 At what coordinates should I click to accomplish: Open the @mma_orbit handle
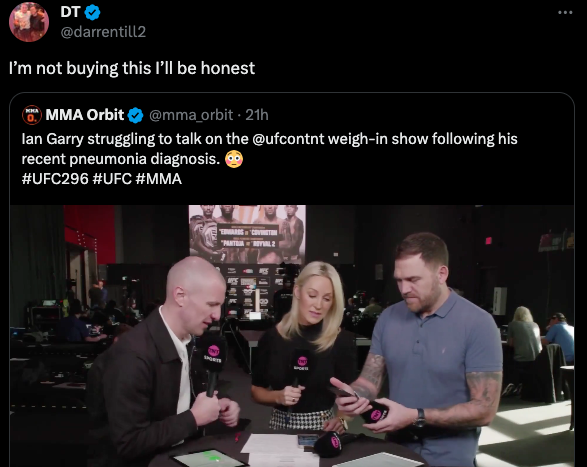tap(191, 115)
